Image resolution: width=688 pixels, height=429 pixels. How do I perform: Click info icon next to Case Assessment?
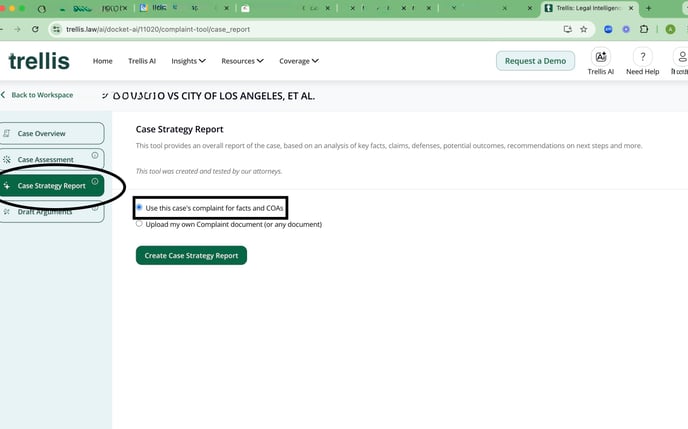[95, 155]
